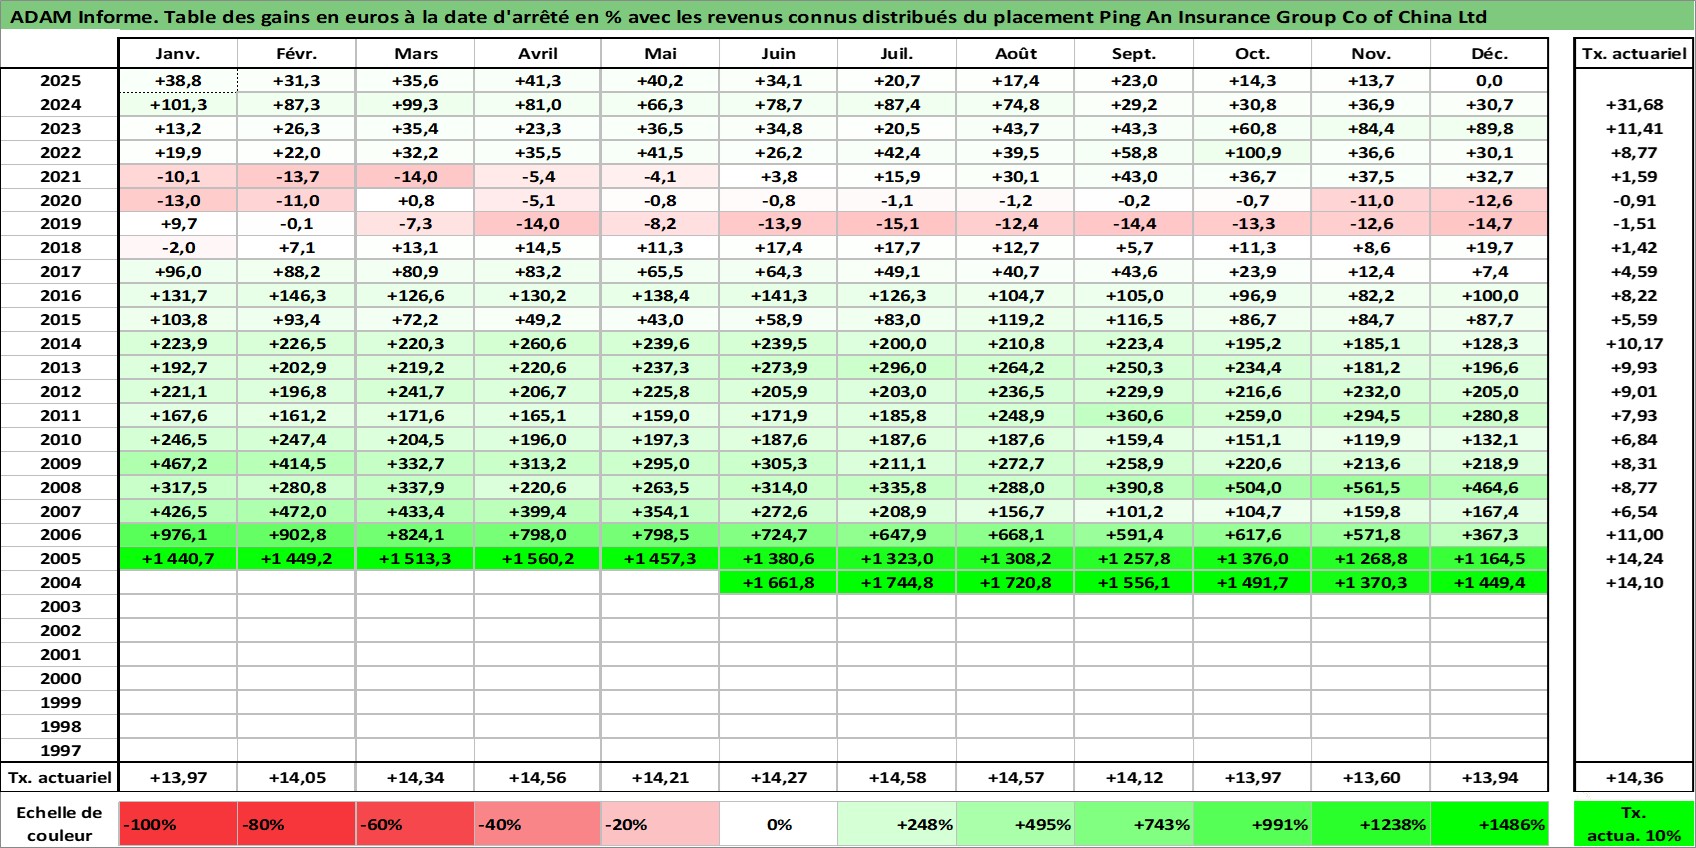This screenshot has width=1696, height=848.
Task: Click the 'Tx. actuariel' bottom row label
Action: pyautogui.click(x=60, y=777)
